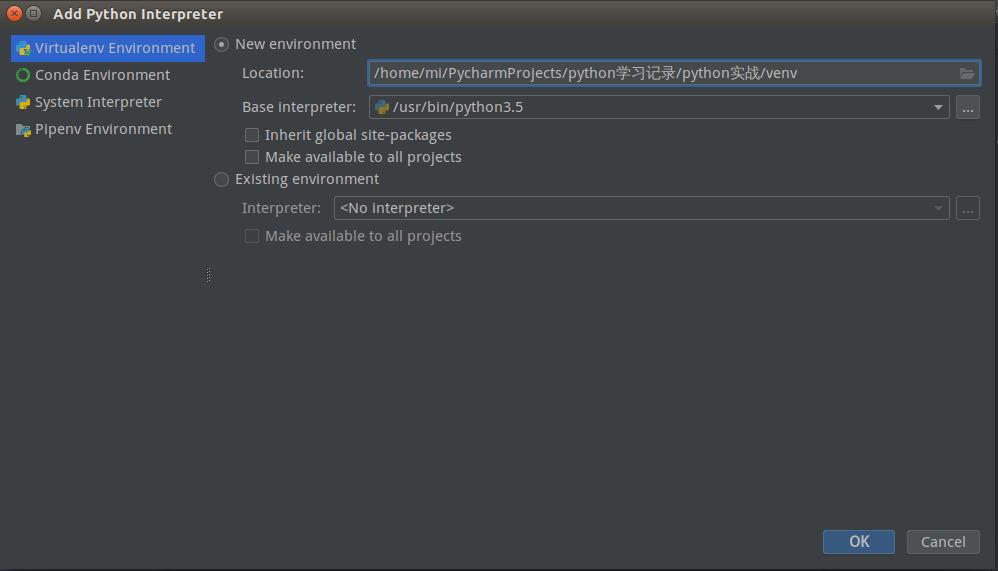
Task: Click the System Interpreter python icon
Action: [23, 102]
